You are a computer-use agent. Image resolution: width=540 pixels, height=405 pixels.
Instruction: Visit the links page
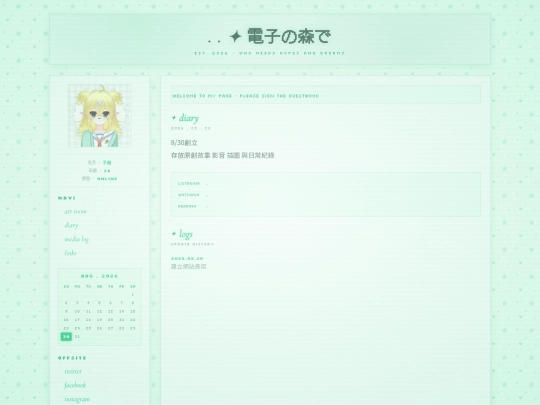[70, 253]
